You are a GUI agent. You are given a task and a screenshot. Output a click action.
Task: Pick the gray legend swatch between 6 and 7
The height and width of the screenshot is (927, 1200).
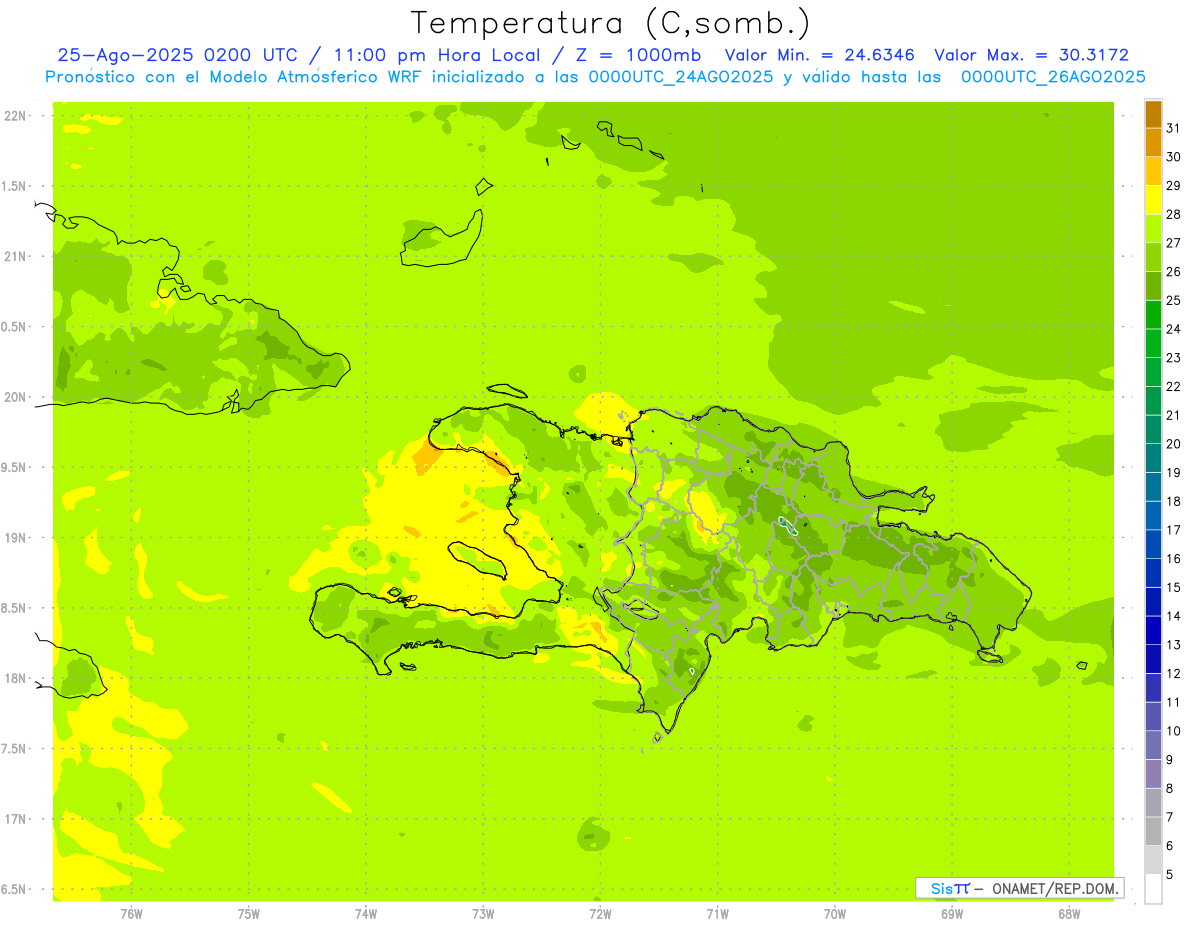(x=1153, y=831)
